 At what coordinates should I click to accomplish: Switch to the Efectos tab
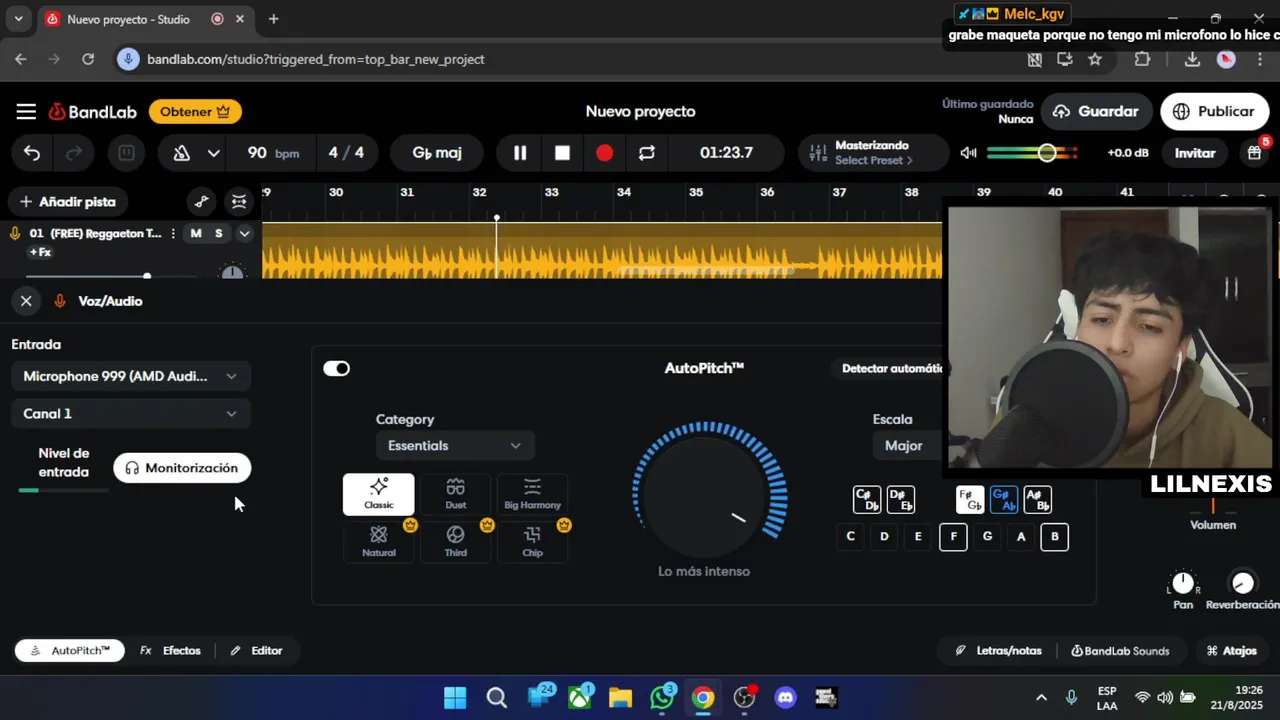170,651
